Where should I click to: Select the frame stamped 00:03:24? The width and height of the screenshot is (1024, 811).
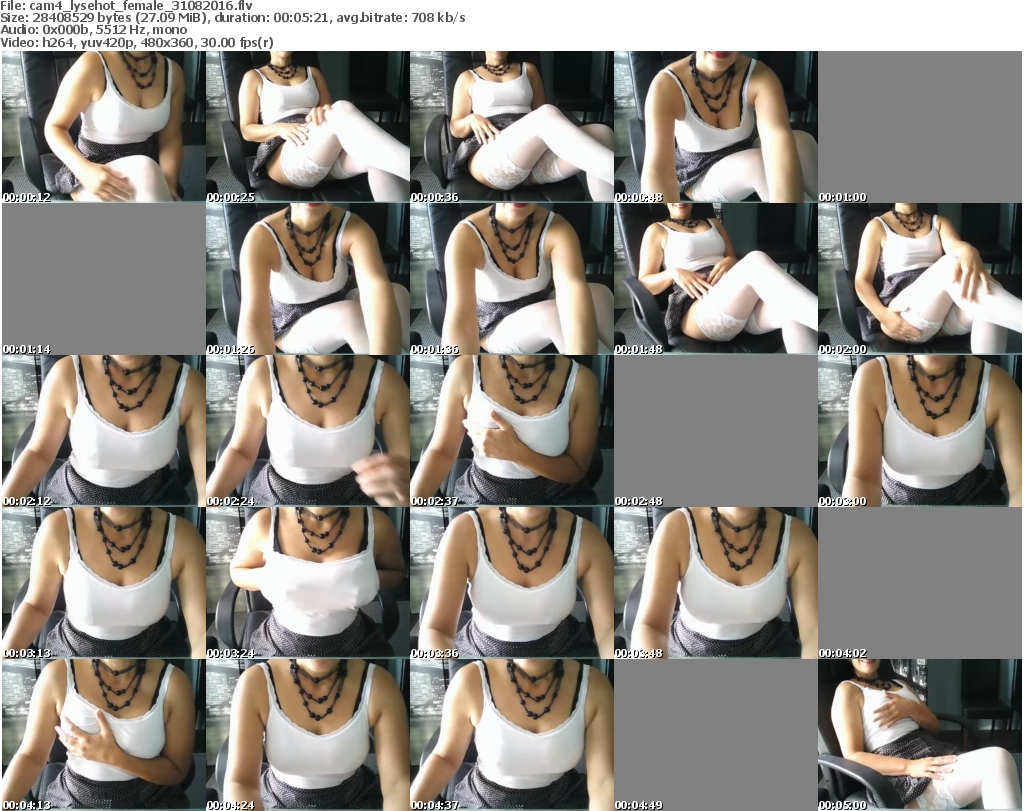[308, 583]
